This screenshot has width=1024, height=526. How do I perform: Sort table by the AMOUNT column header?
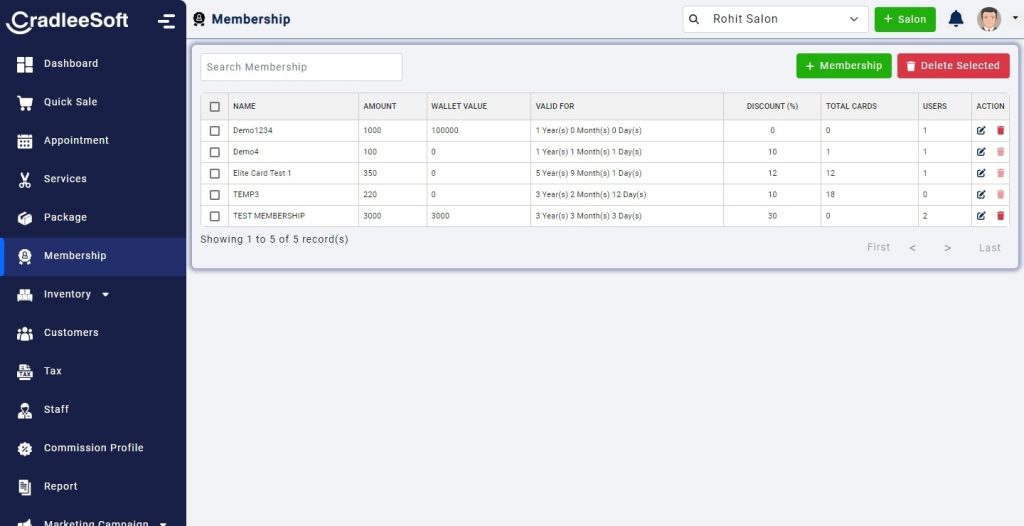pos(380,106)
